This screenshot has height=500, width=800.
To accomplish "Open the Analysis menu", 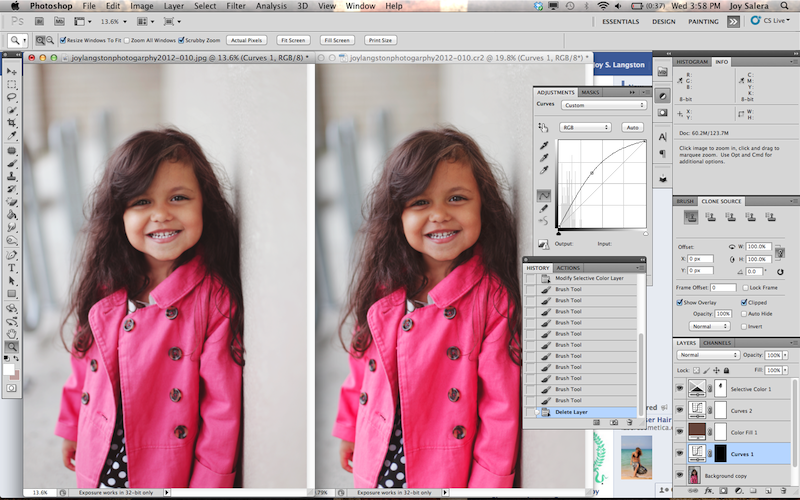I will (x=271, y=6).
